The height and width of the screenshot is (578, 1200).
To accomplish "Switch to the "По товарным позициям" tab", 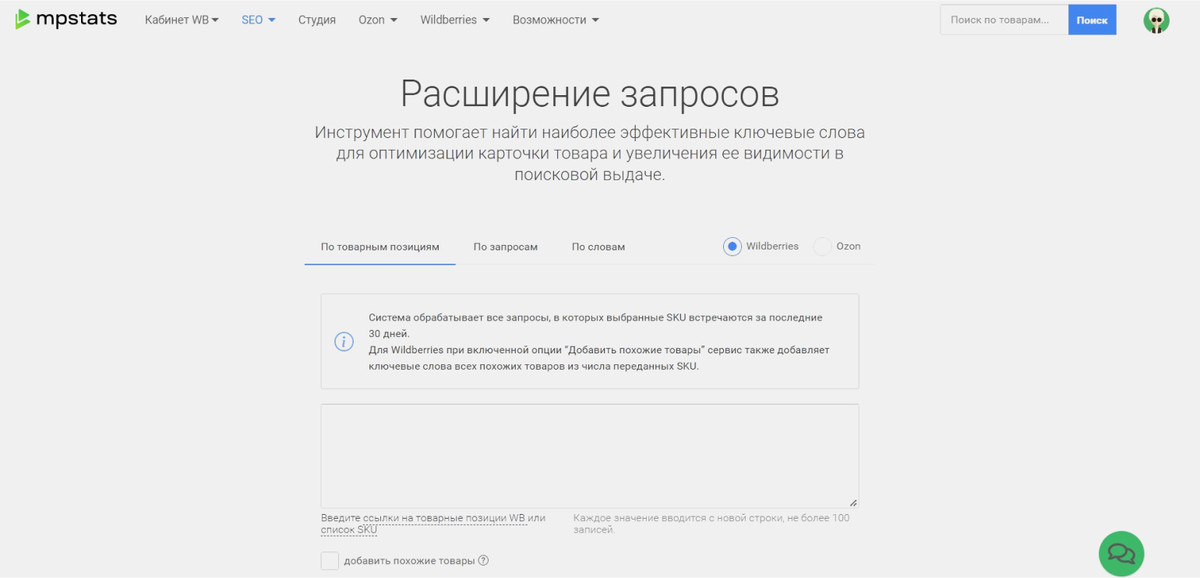I will click(x=380, y=247).
